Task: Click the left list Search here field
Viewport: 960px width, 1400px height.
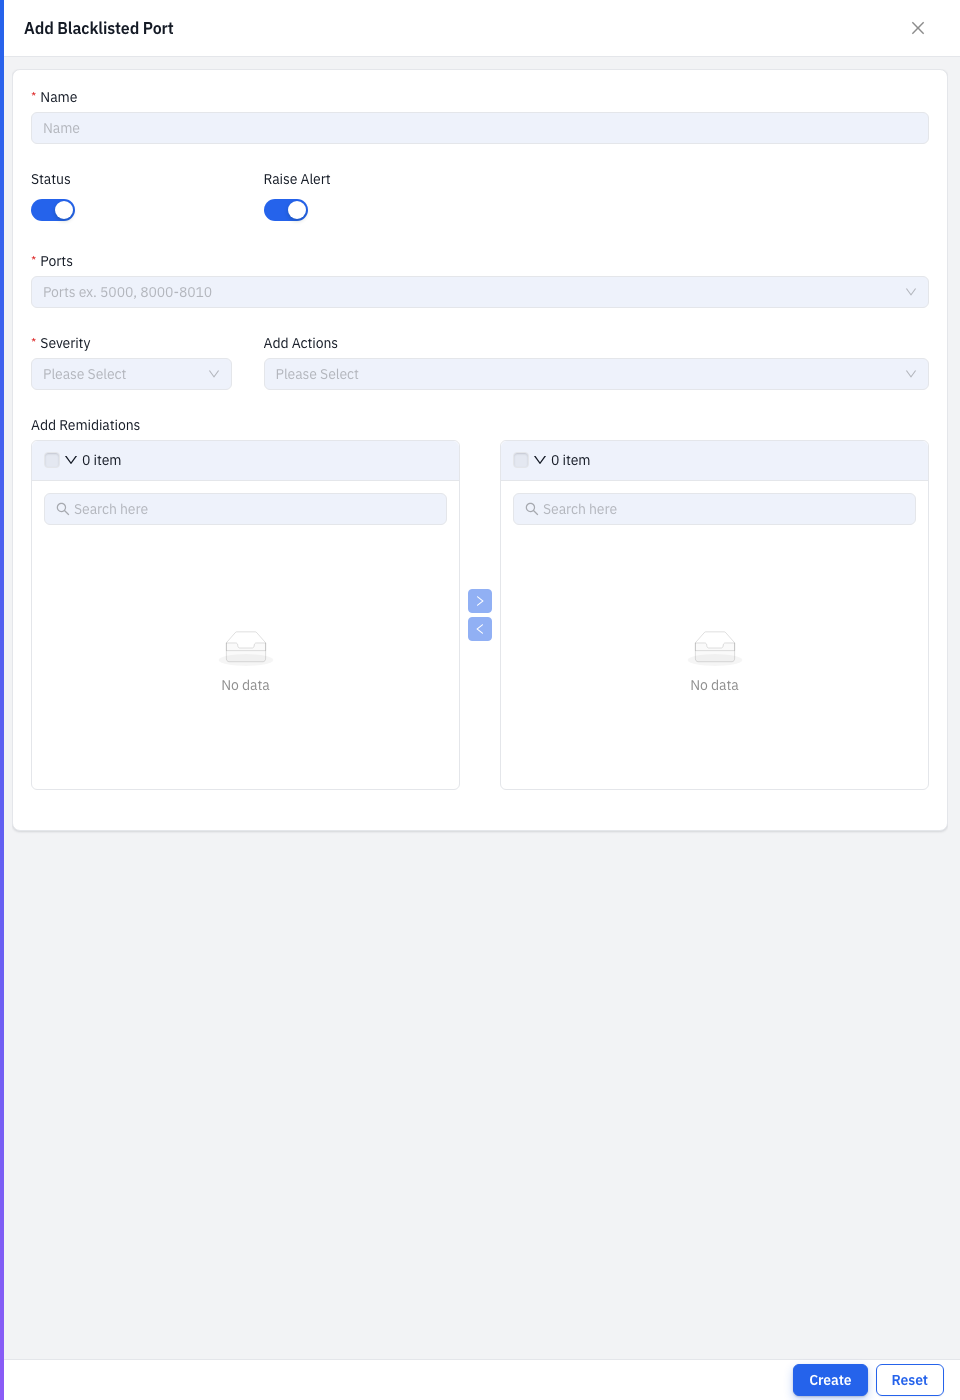Action: click(x=245, y=509)
